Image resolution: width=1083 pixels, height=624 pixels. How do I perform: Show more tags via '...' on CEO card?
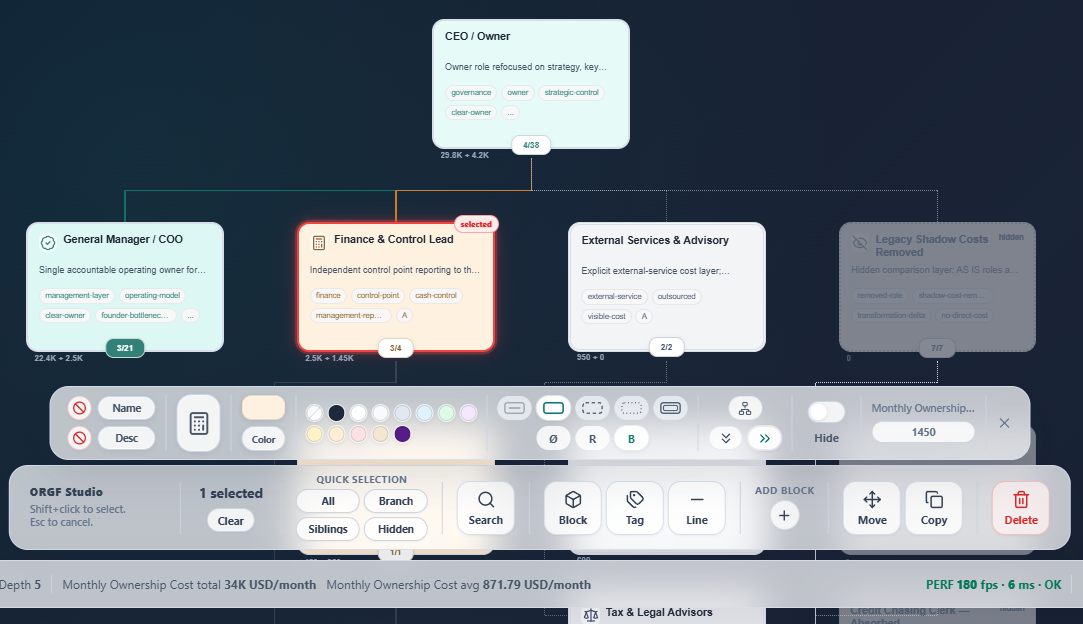coord(510,113)
